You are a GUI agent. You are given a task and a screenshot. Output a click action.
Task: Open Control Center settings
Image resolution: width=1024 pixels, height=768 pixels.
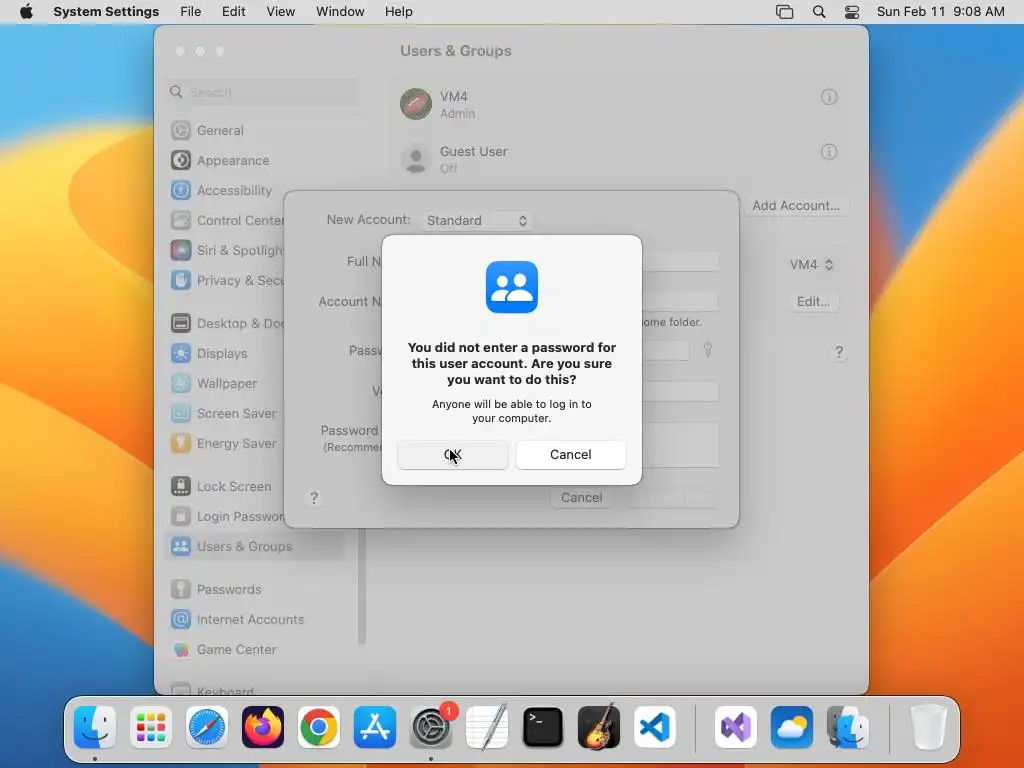click(227, 221)
